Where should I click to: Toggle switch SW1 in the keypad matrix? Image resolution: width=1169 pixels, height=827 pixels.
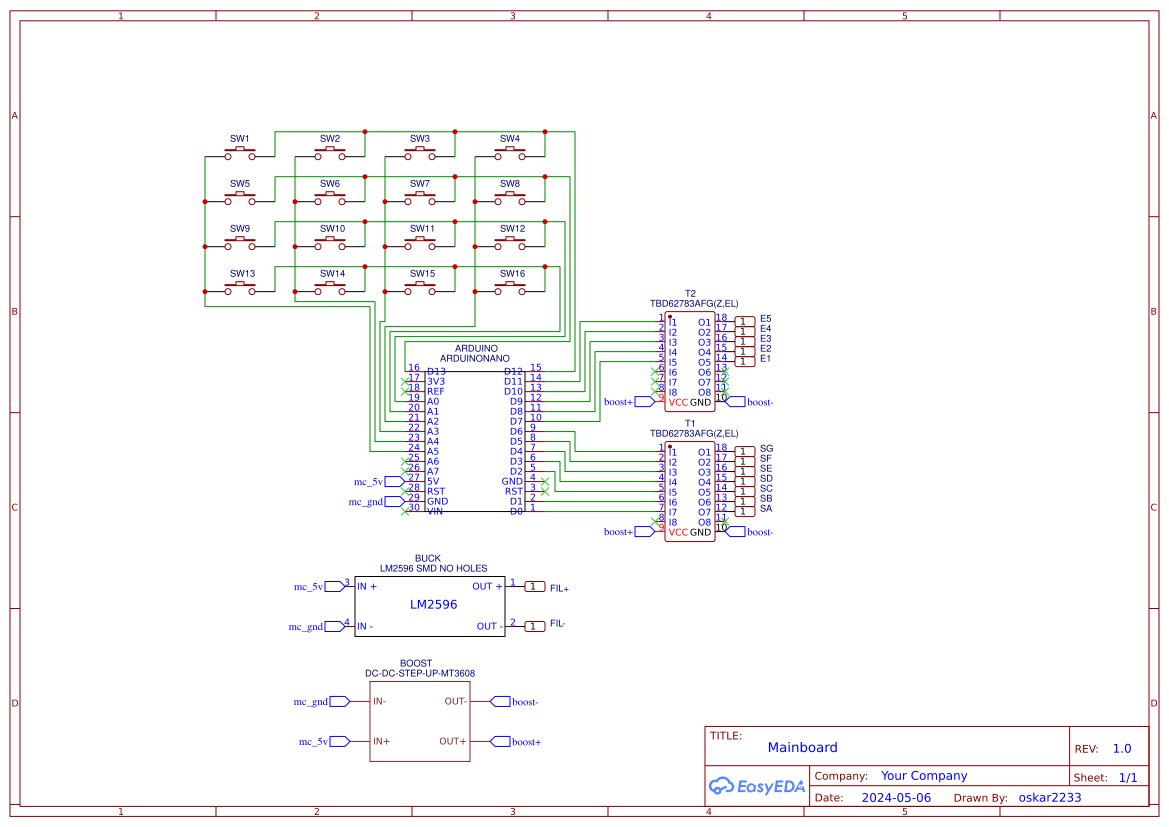coord(240,153)
